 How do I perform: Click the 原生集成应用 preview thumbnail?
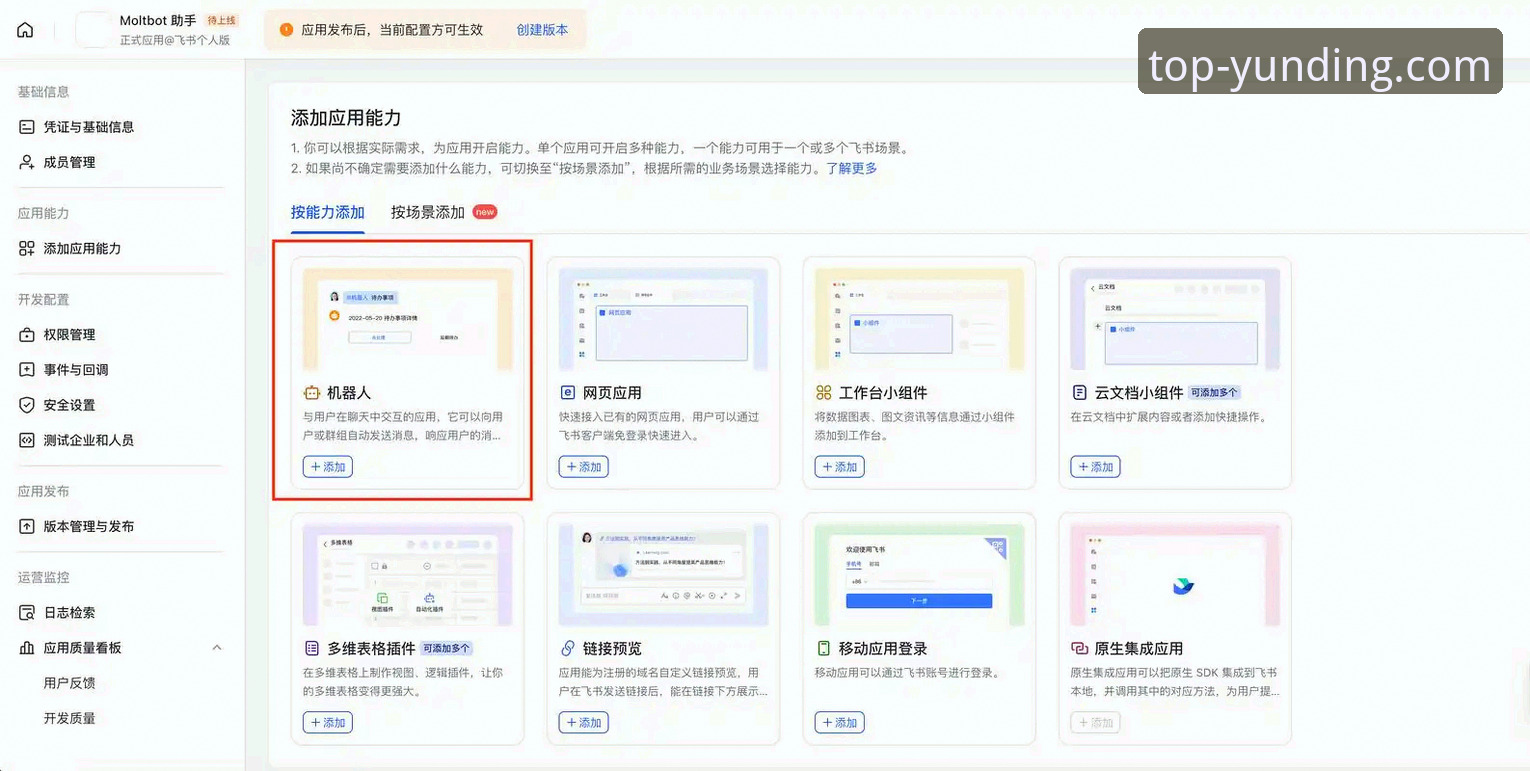click(x=1176, y=575)
